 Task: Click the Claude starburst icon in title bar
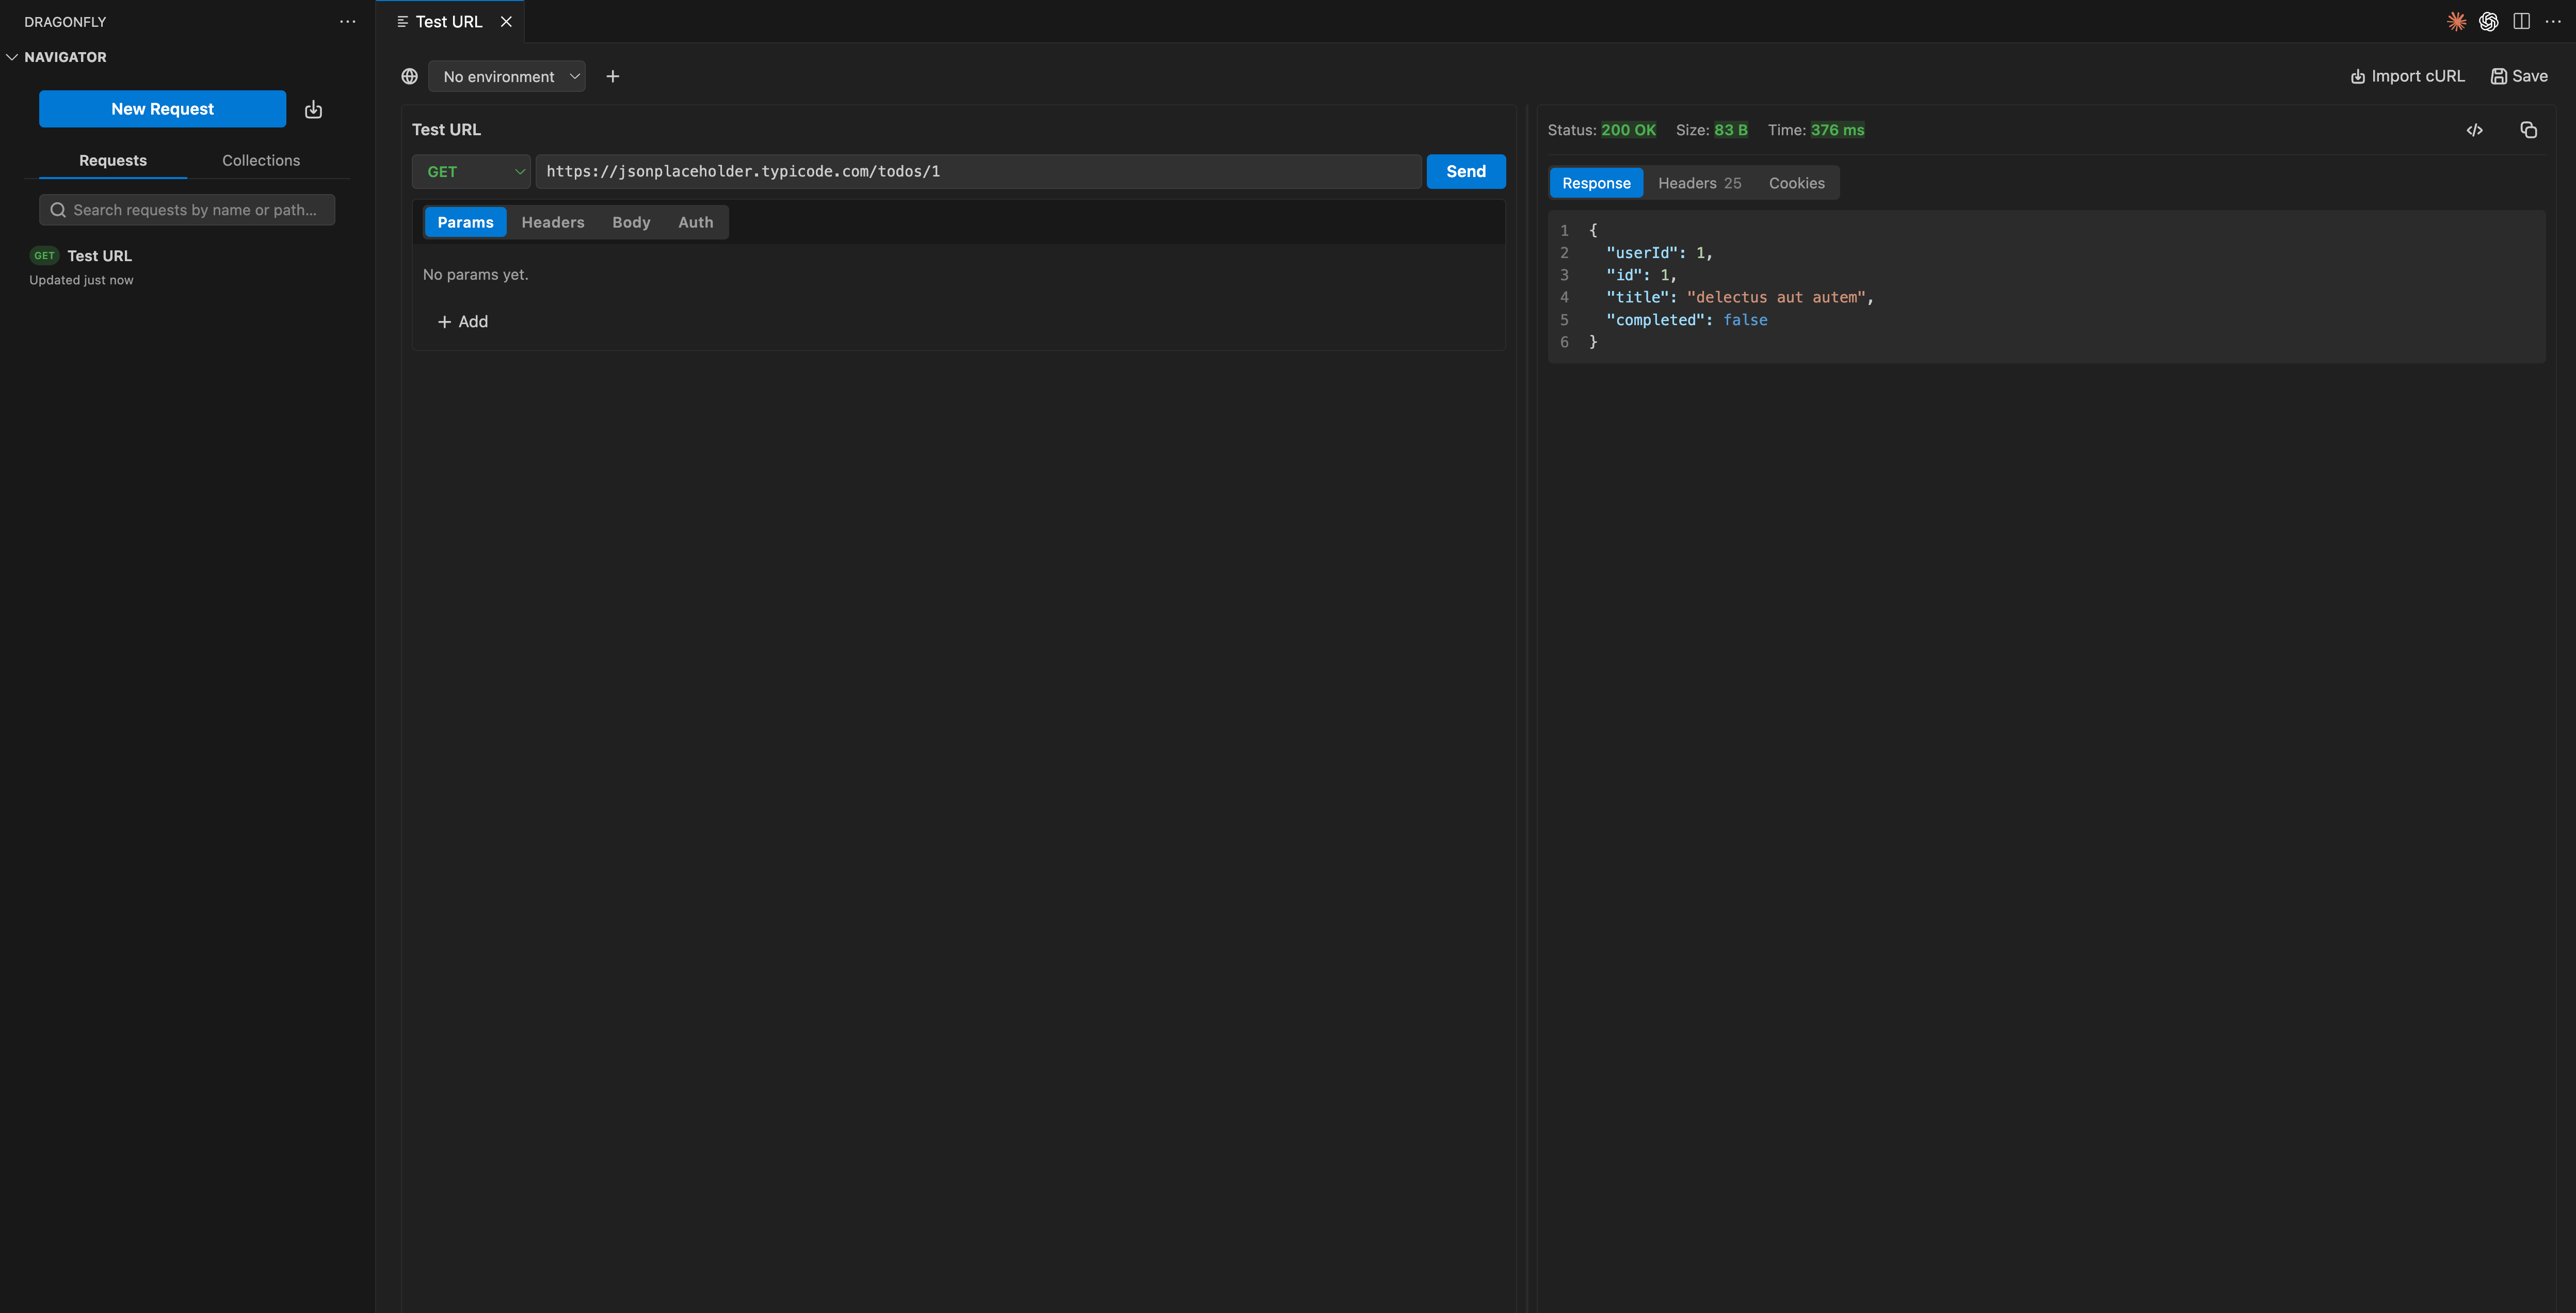2456,21
